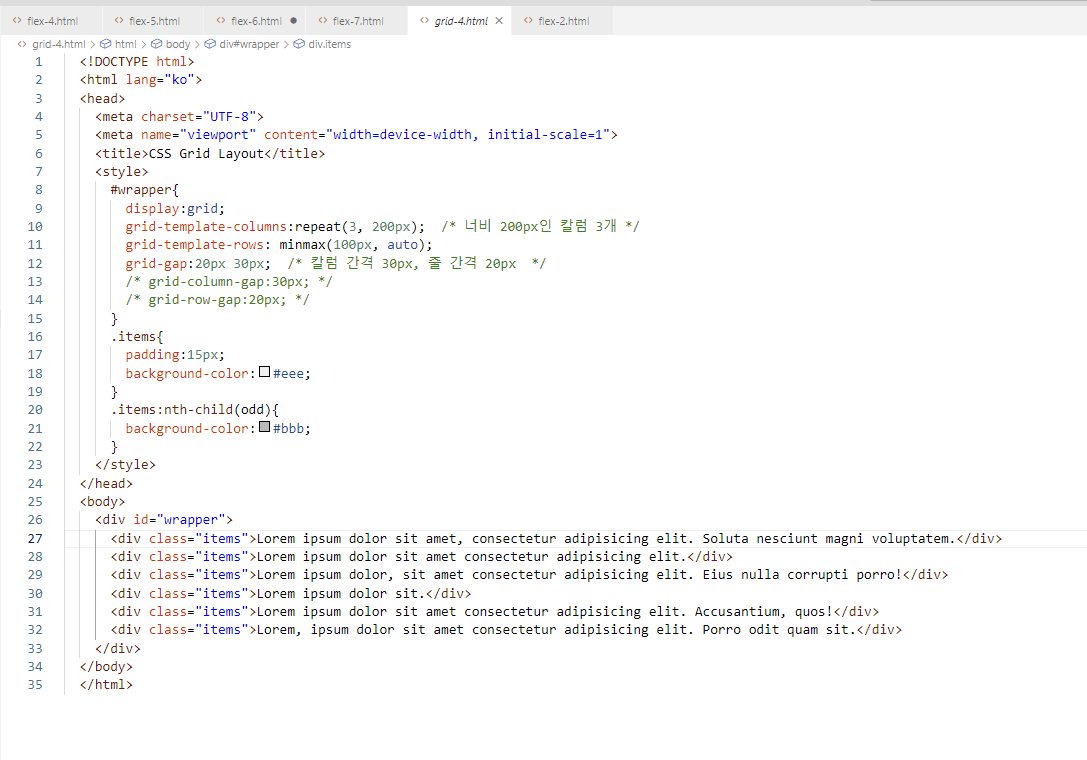Click the HTML file icon on grid-4.html tab
The image size is (1087, 760).
[x=424, y=21]
